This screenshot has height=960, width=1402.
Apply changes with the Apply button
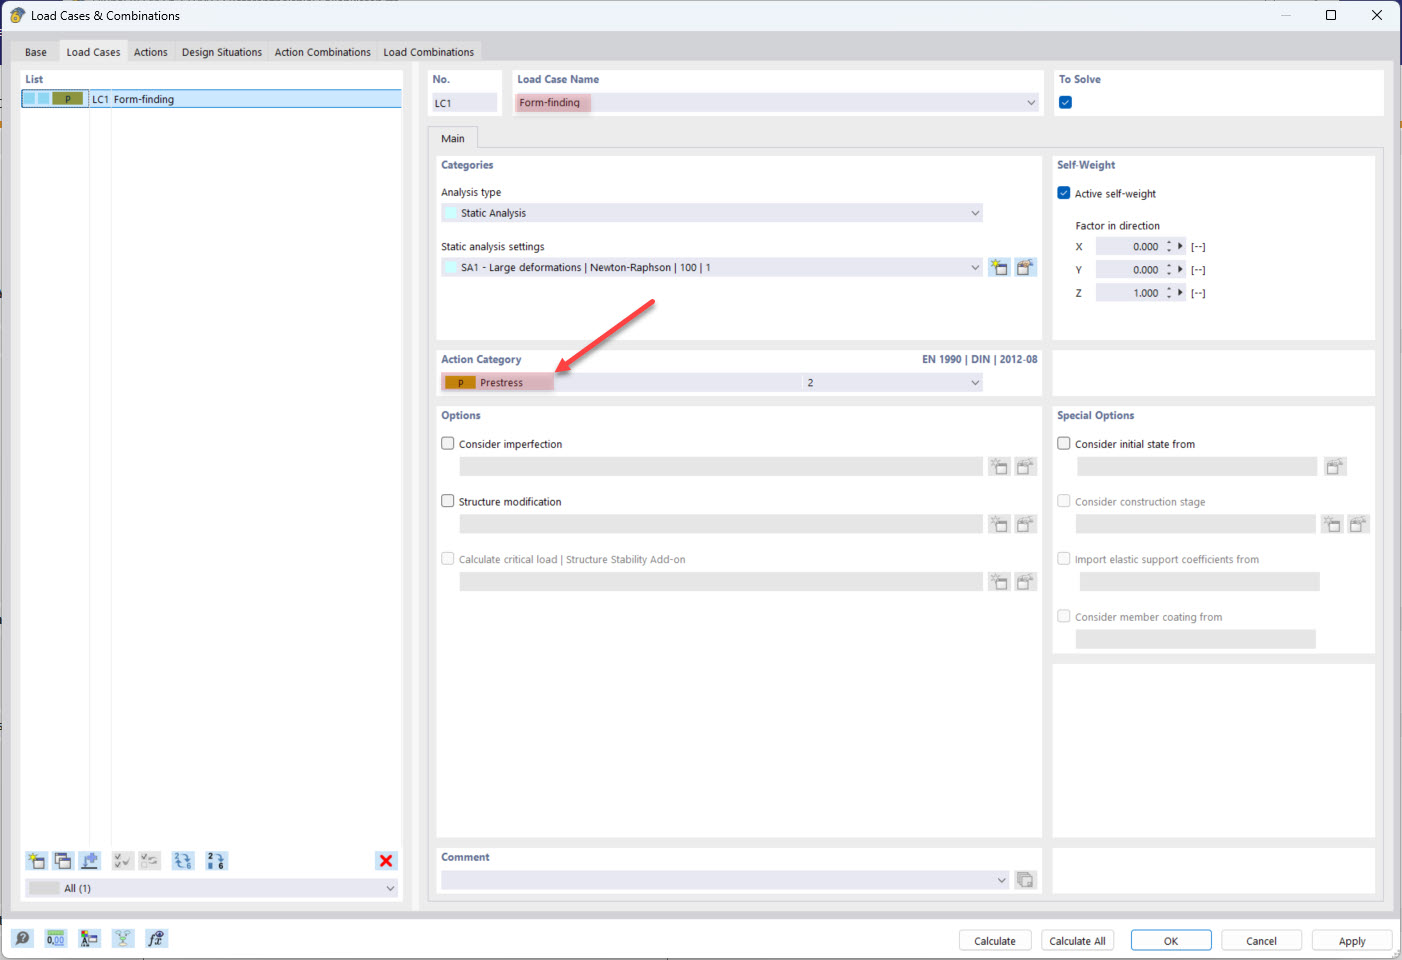[1351, 940]
